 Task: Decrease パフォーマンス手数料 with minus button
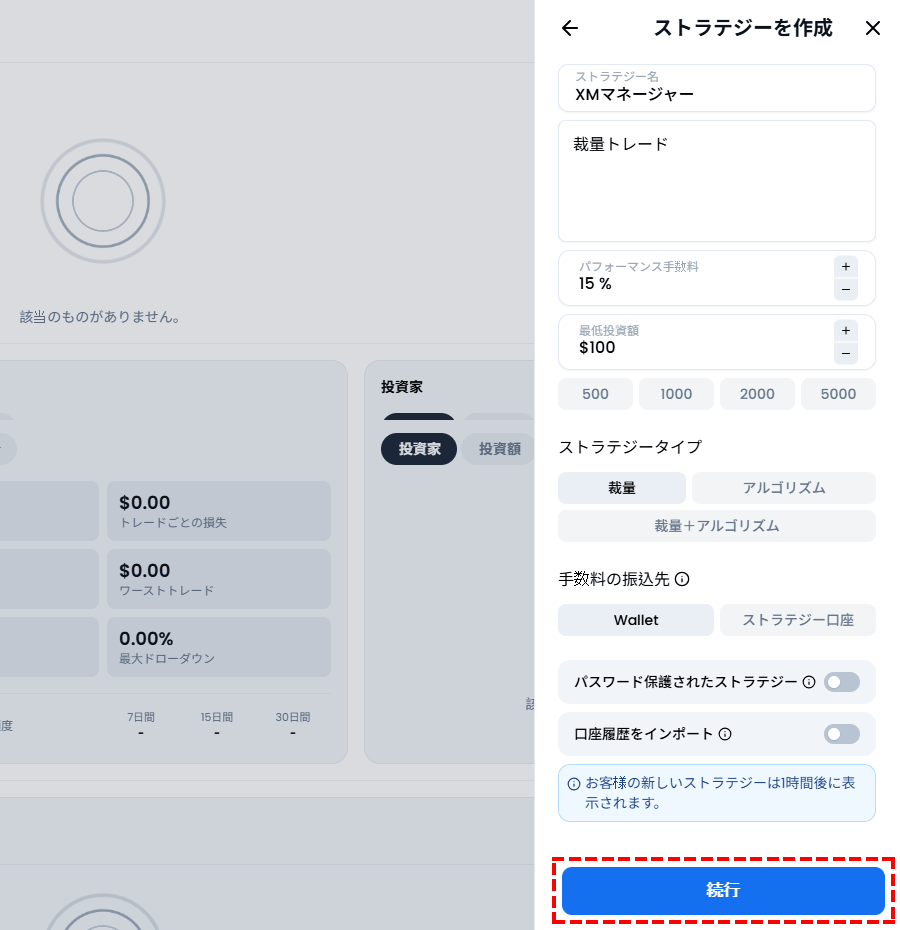tap(845, 289)
